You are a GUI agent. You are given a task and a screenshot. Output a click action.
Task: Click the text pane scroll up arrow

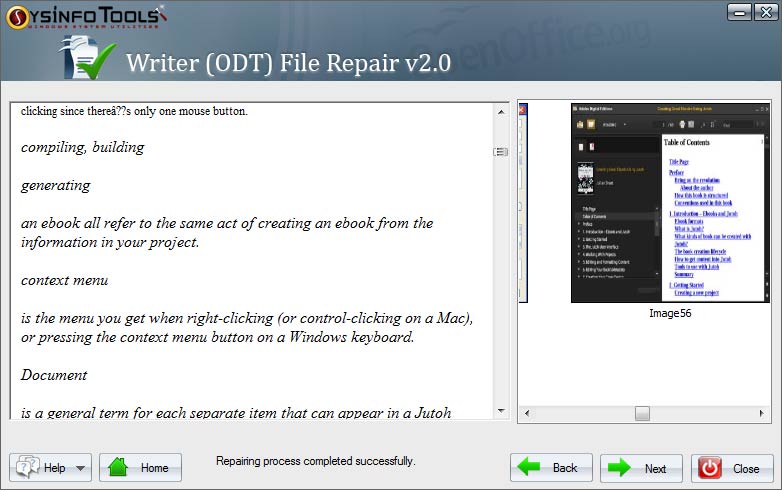pos(501,110)
